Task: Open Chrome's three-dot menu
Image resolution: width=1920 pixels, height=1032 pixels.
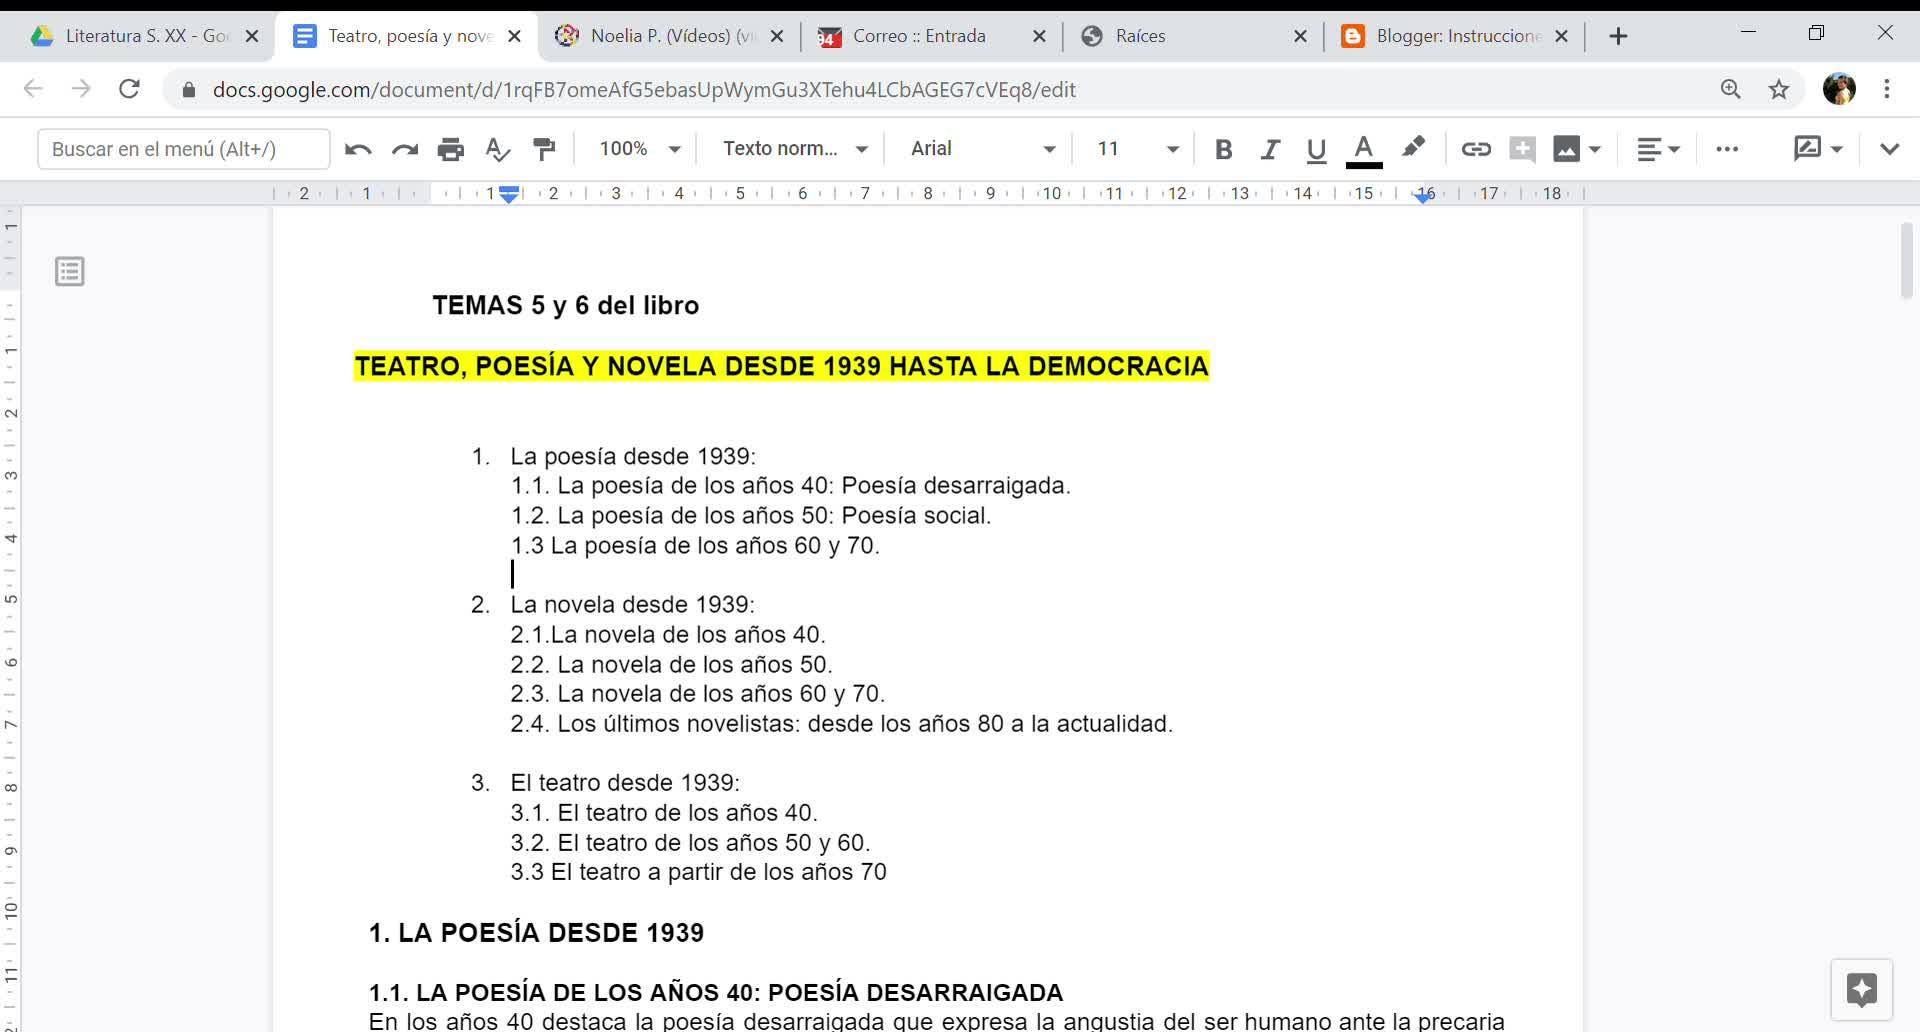Action: [1887, 89]
